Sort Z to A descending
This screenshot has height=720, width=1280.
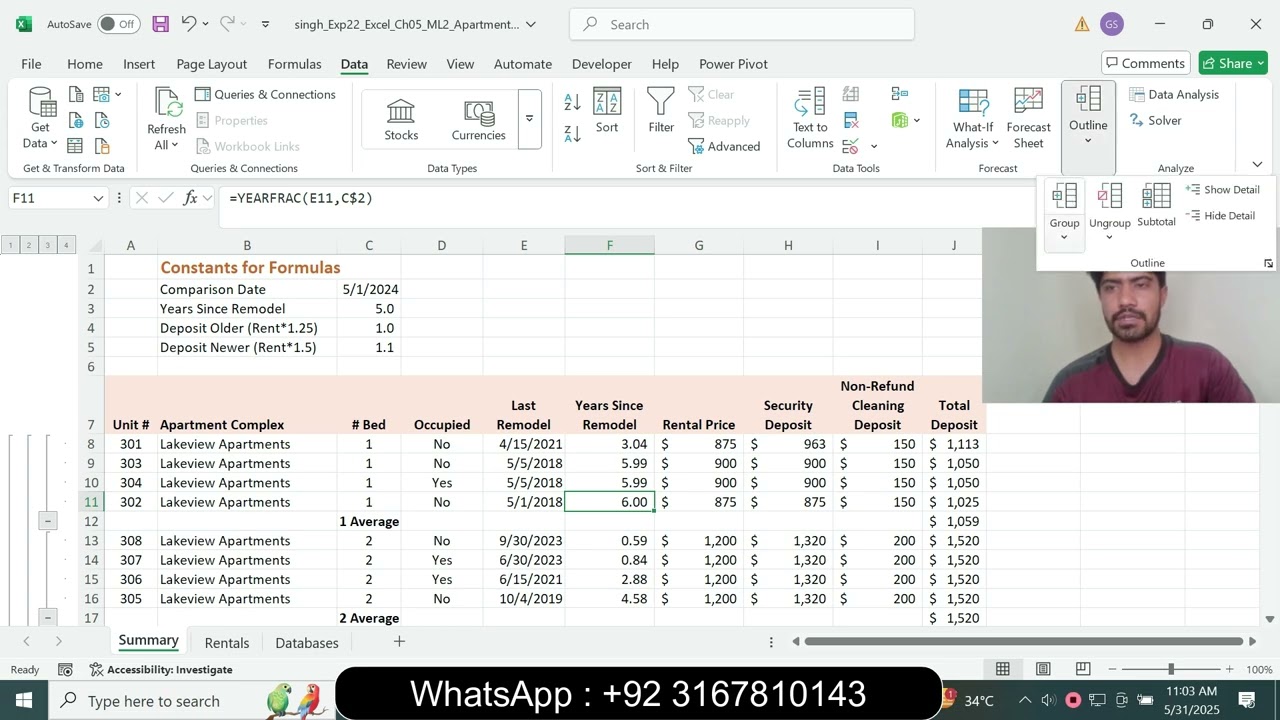(x=573, y=133)
